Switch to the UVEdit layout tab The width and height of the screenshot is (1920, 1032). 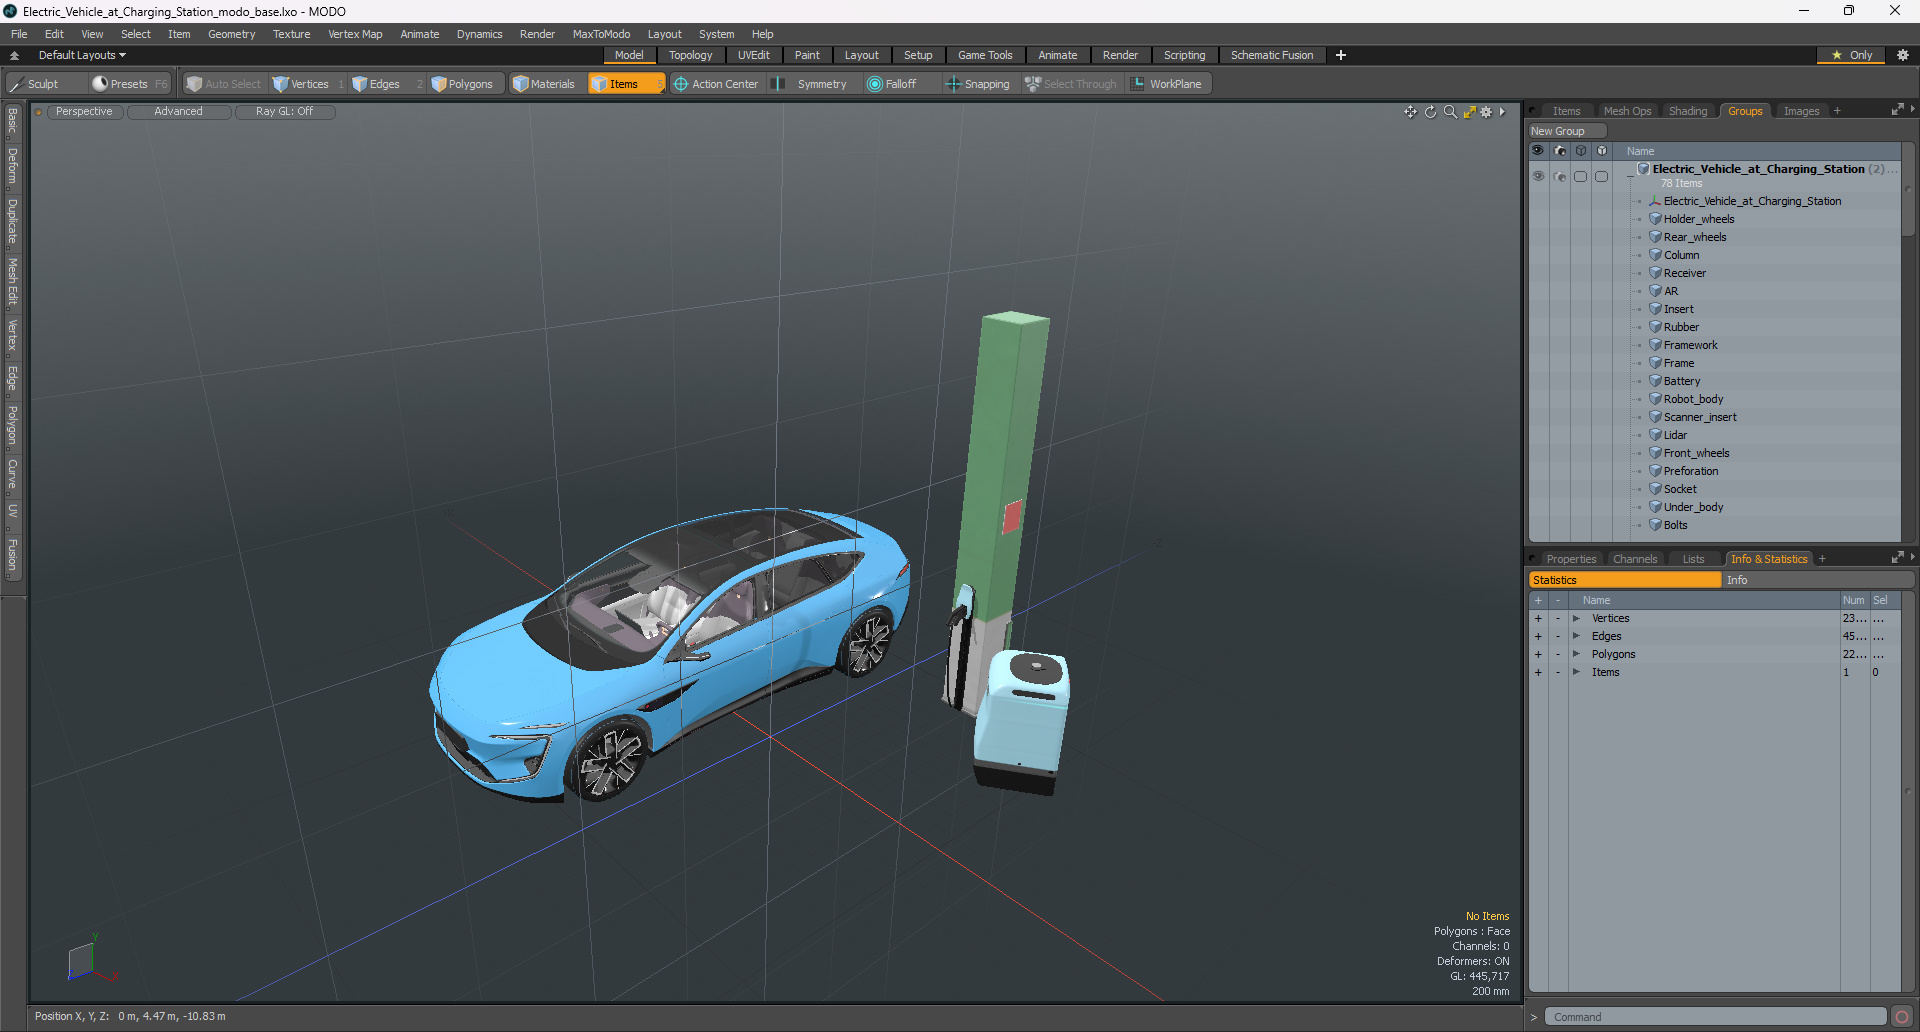point(753,55)
